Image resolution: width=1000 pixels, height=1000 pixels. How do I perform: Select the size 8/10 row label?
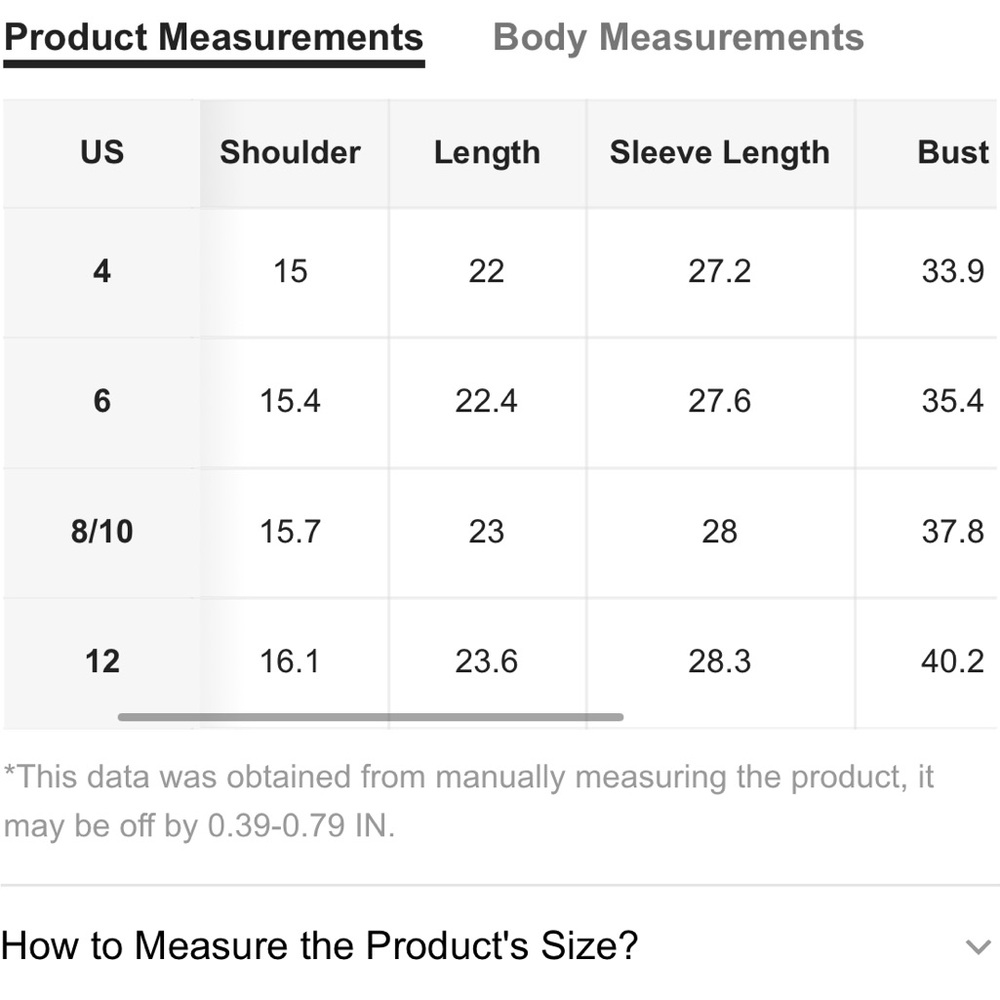click(x=102, y=531)
